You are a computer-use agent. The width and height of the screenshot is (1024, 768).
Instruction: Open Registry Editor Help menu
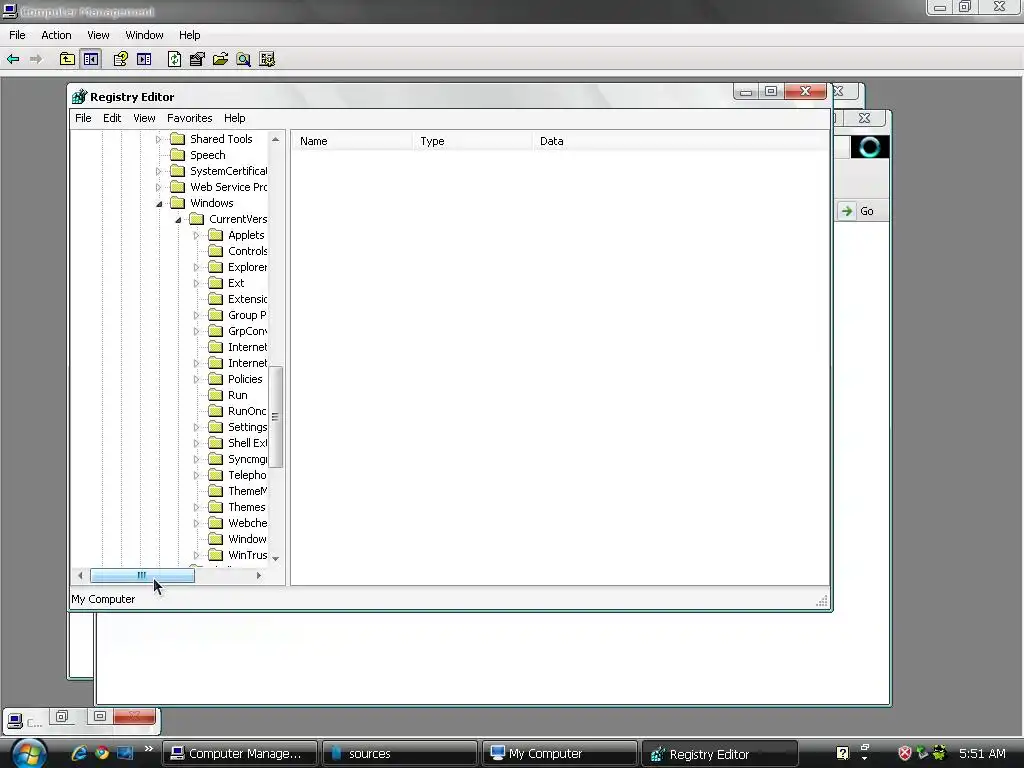[234, 118]
